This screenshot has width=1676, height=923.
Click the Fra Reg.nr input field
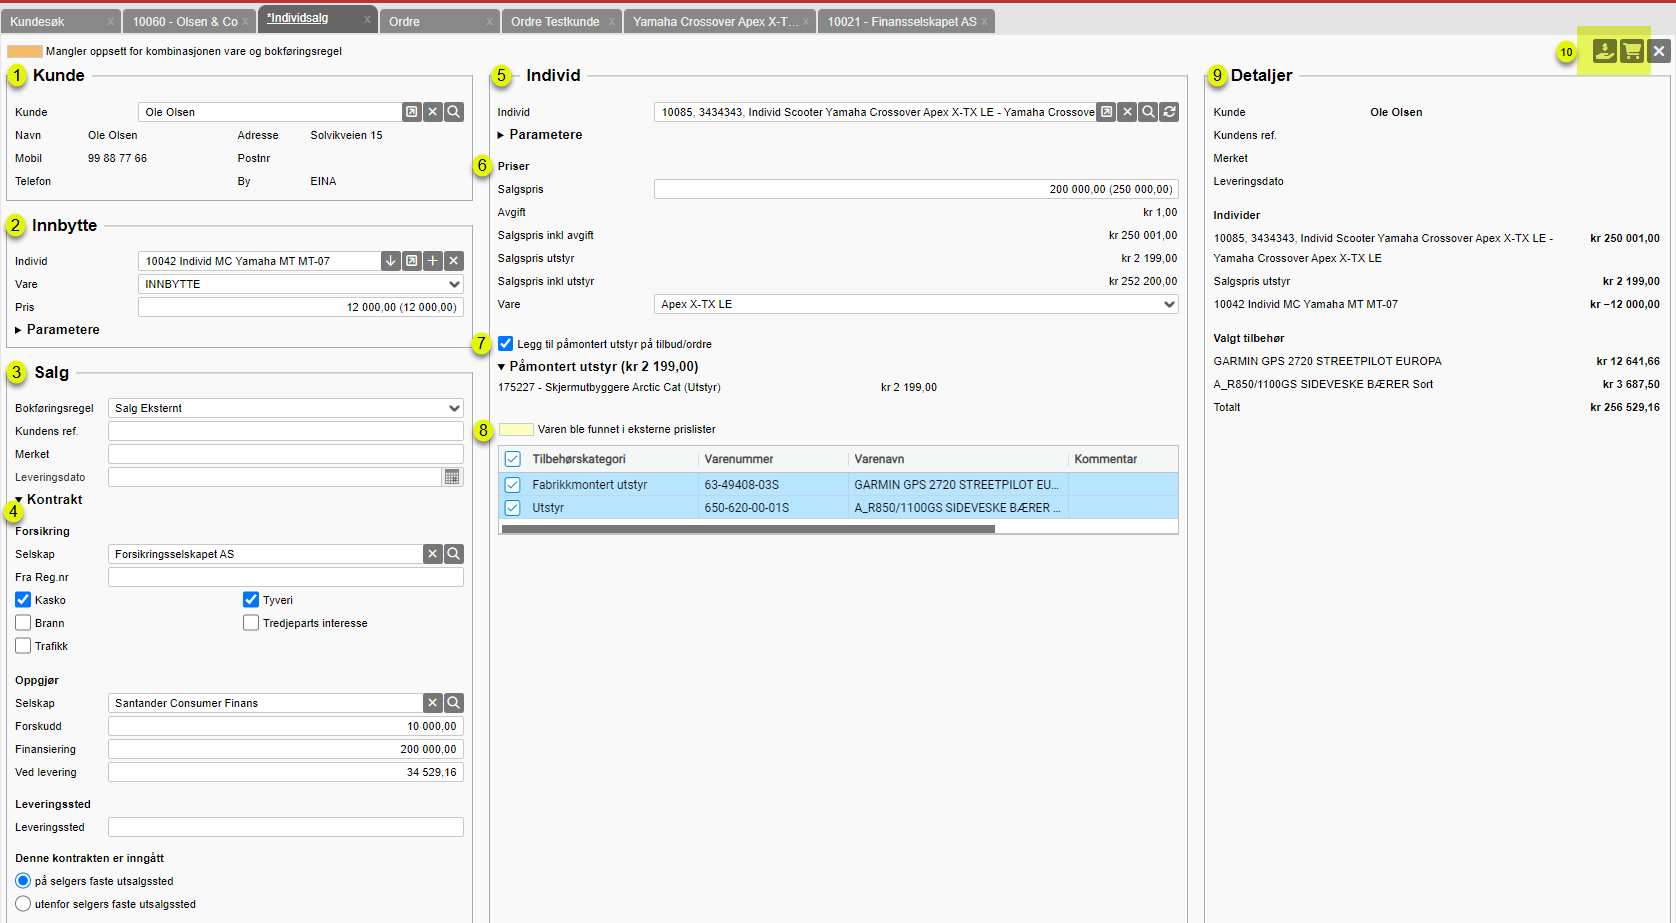286,577
